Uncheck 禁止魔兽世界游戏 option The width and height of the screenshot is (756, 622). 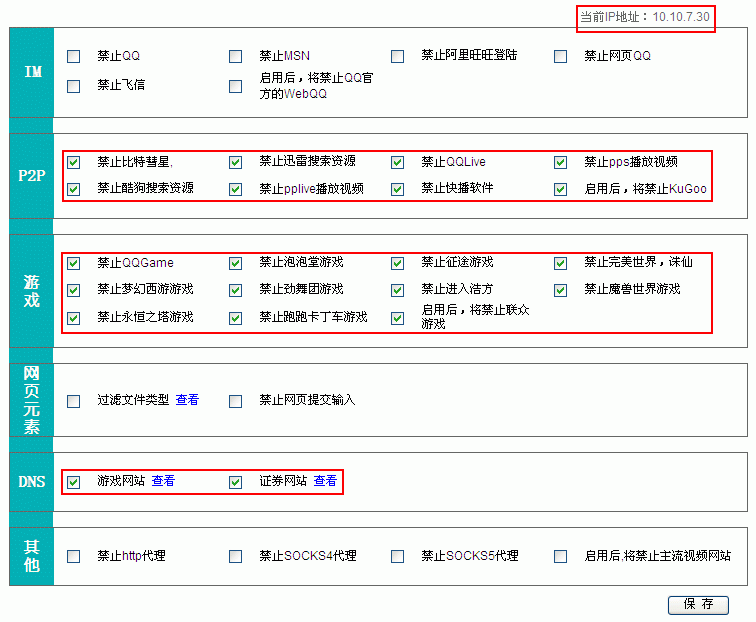(560, 290)
